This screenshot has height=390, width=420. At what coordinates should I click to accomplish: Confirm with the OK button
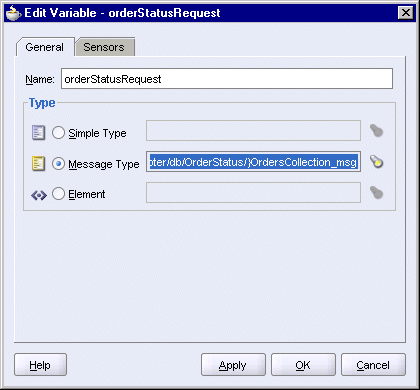(x=303, y=365)
